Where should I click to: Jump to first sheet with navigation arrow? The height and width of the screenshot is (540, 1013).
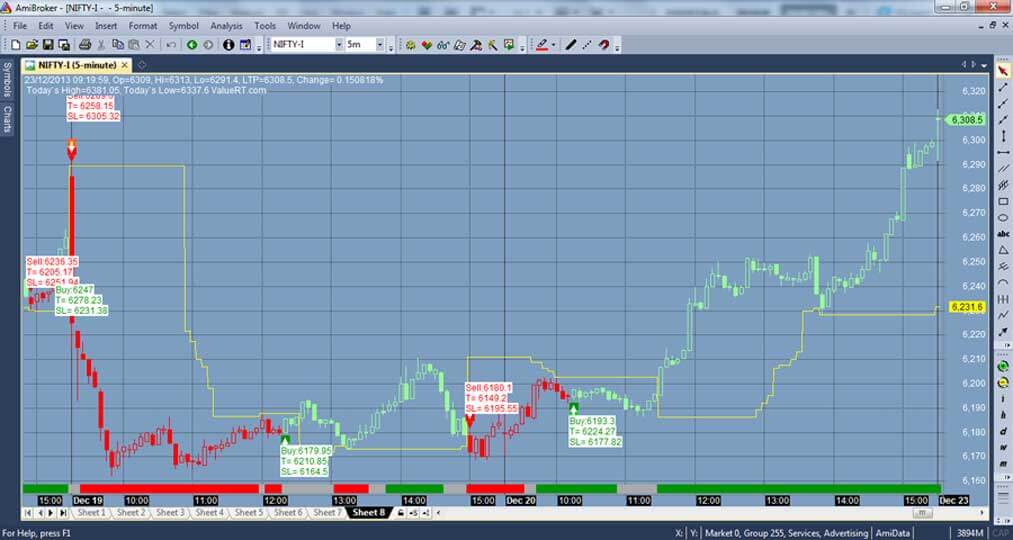tap(27, 512)
